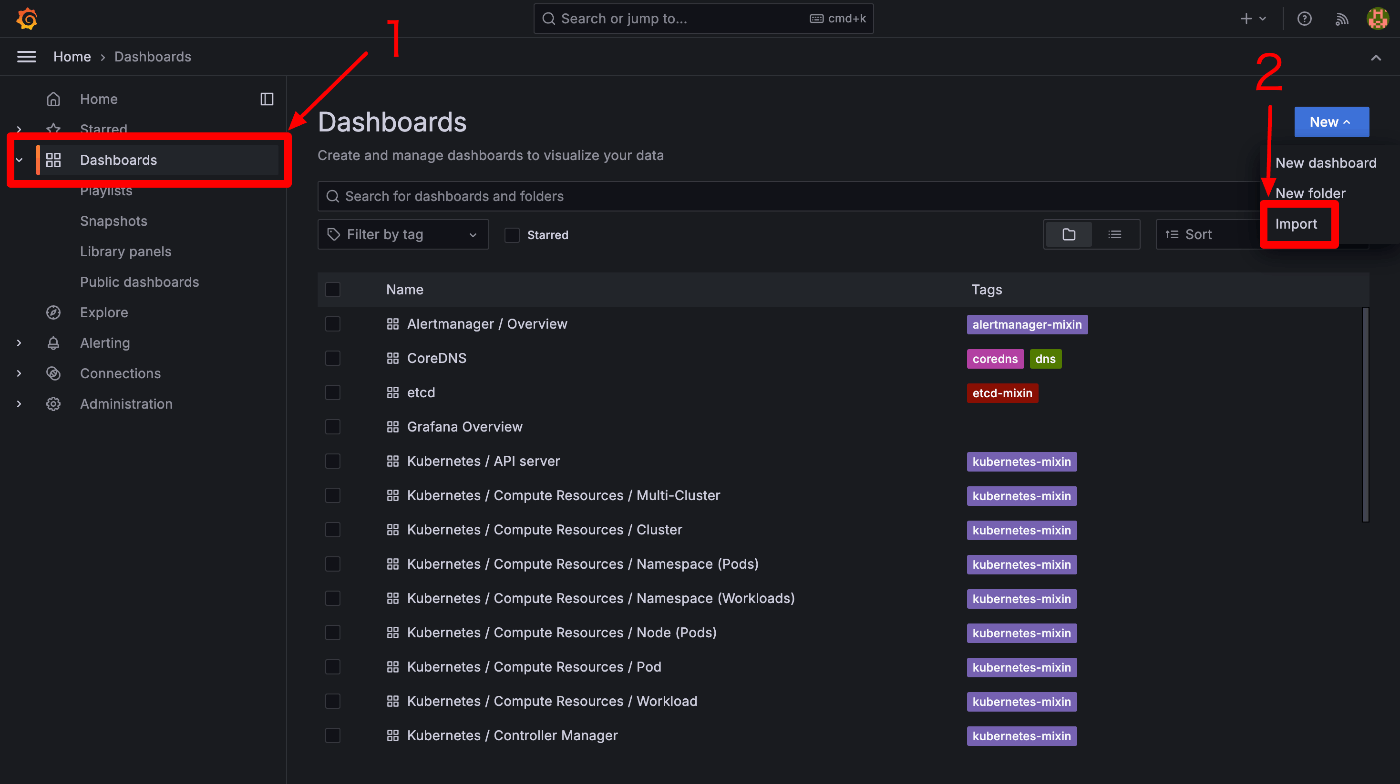This screenshot has height=784, width=1400.
Task: Open the Kubernetes / Compute Resources / Cluster dashboard
Action: pyautogui.click(x=545, y=530)
